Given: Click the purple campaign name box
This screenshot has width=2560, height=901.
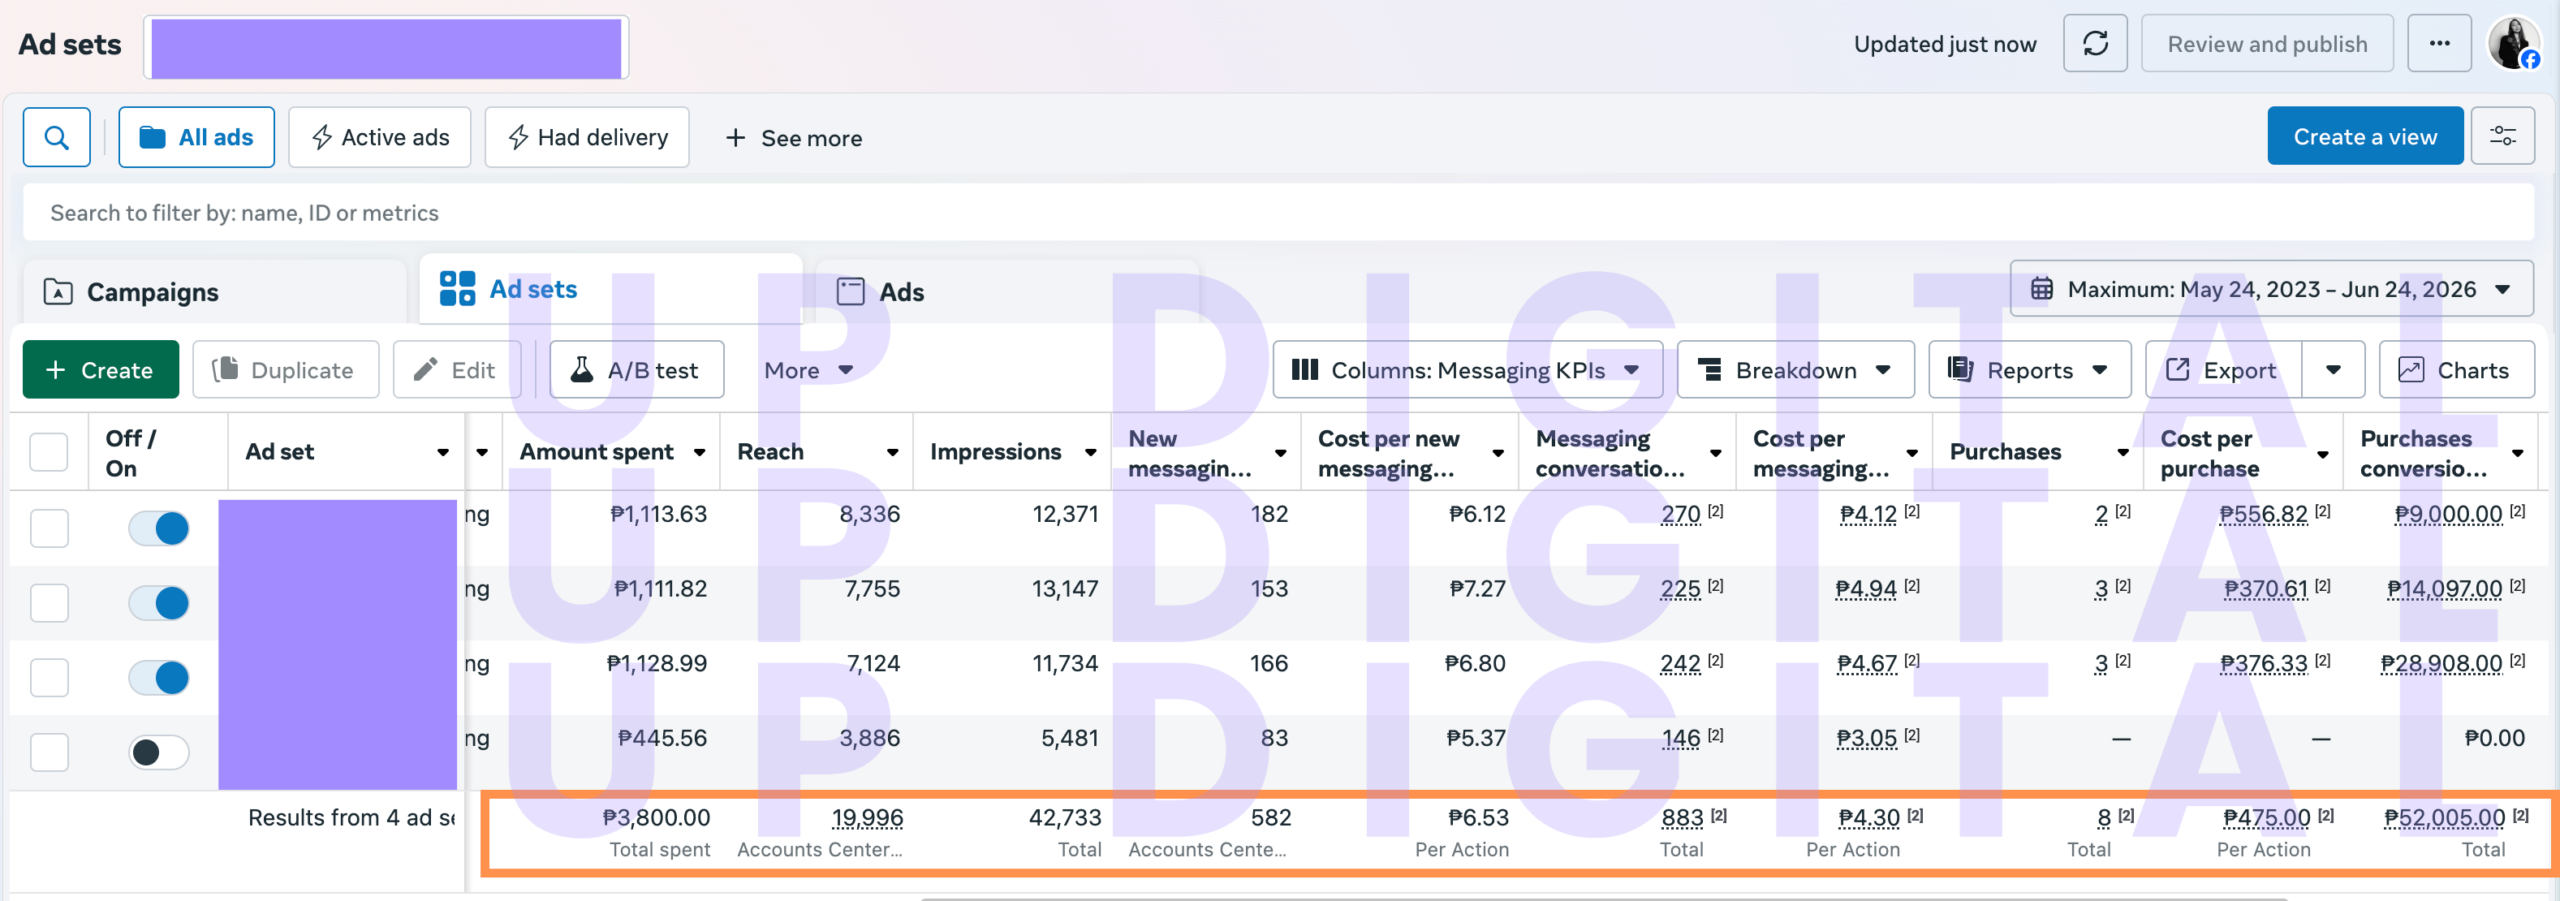Looking at the screenshot, I should pos(386,47).
